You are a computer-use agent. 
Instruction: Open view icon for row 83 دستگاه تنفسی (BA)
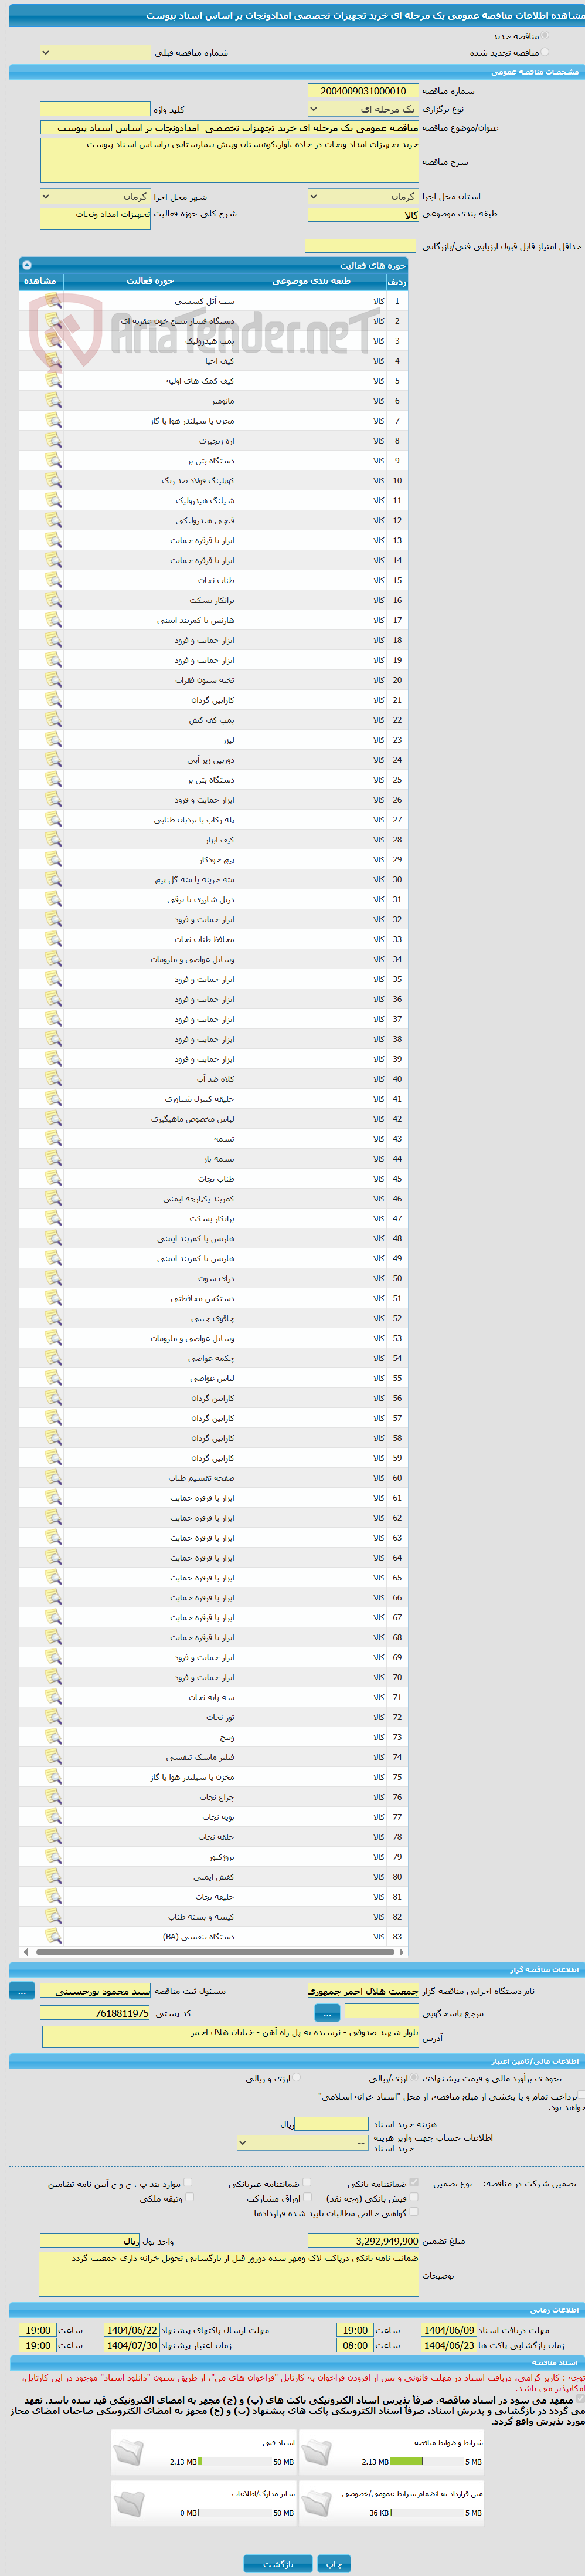pyautogui.click(x=53, y=1937)
